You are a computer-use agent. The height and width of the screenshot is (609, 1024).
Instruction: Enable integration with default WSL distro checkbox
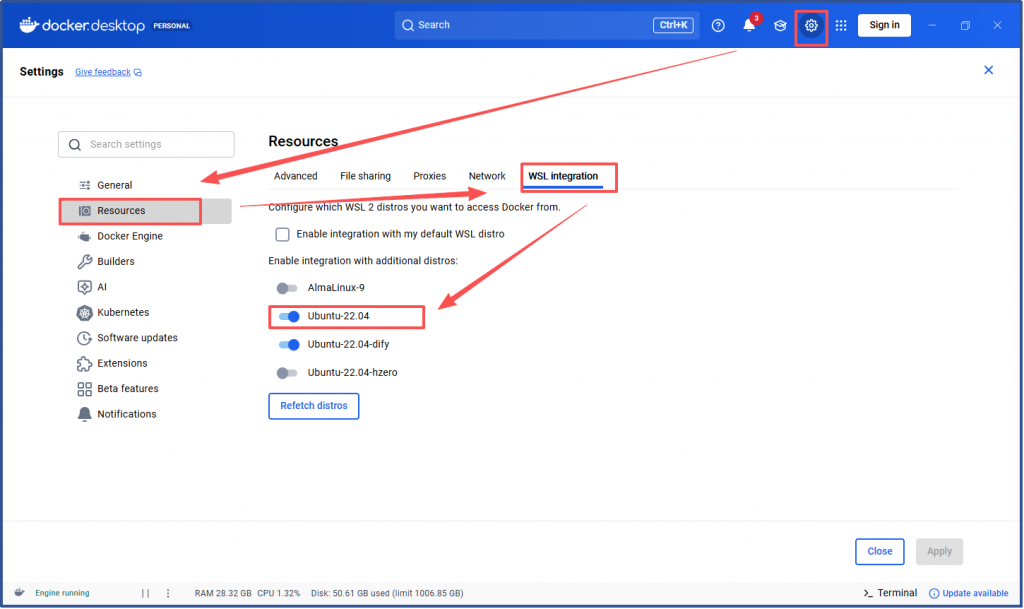coord(283,234)
